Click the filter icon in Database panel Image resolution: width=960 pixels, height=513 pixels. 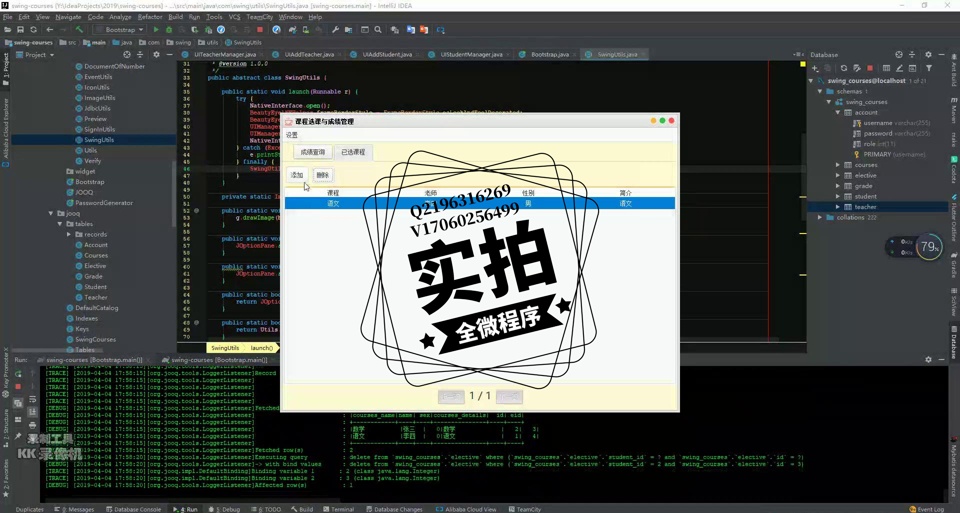[x=928, y=68]
